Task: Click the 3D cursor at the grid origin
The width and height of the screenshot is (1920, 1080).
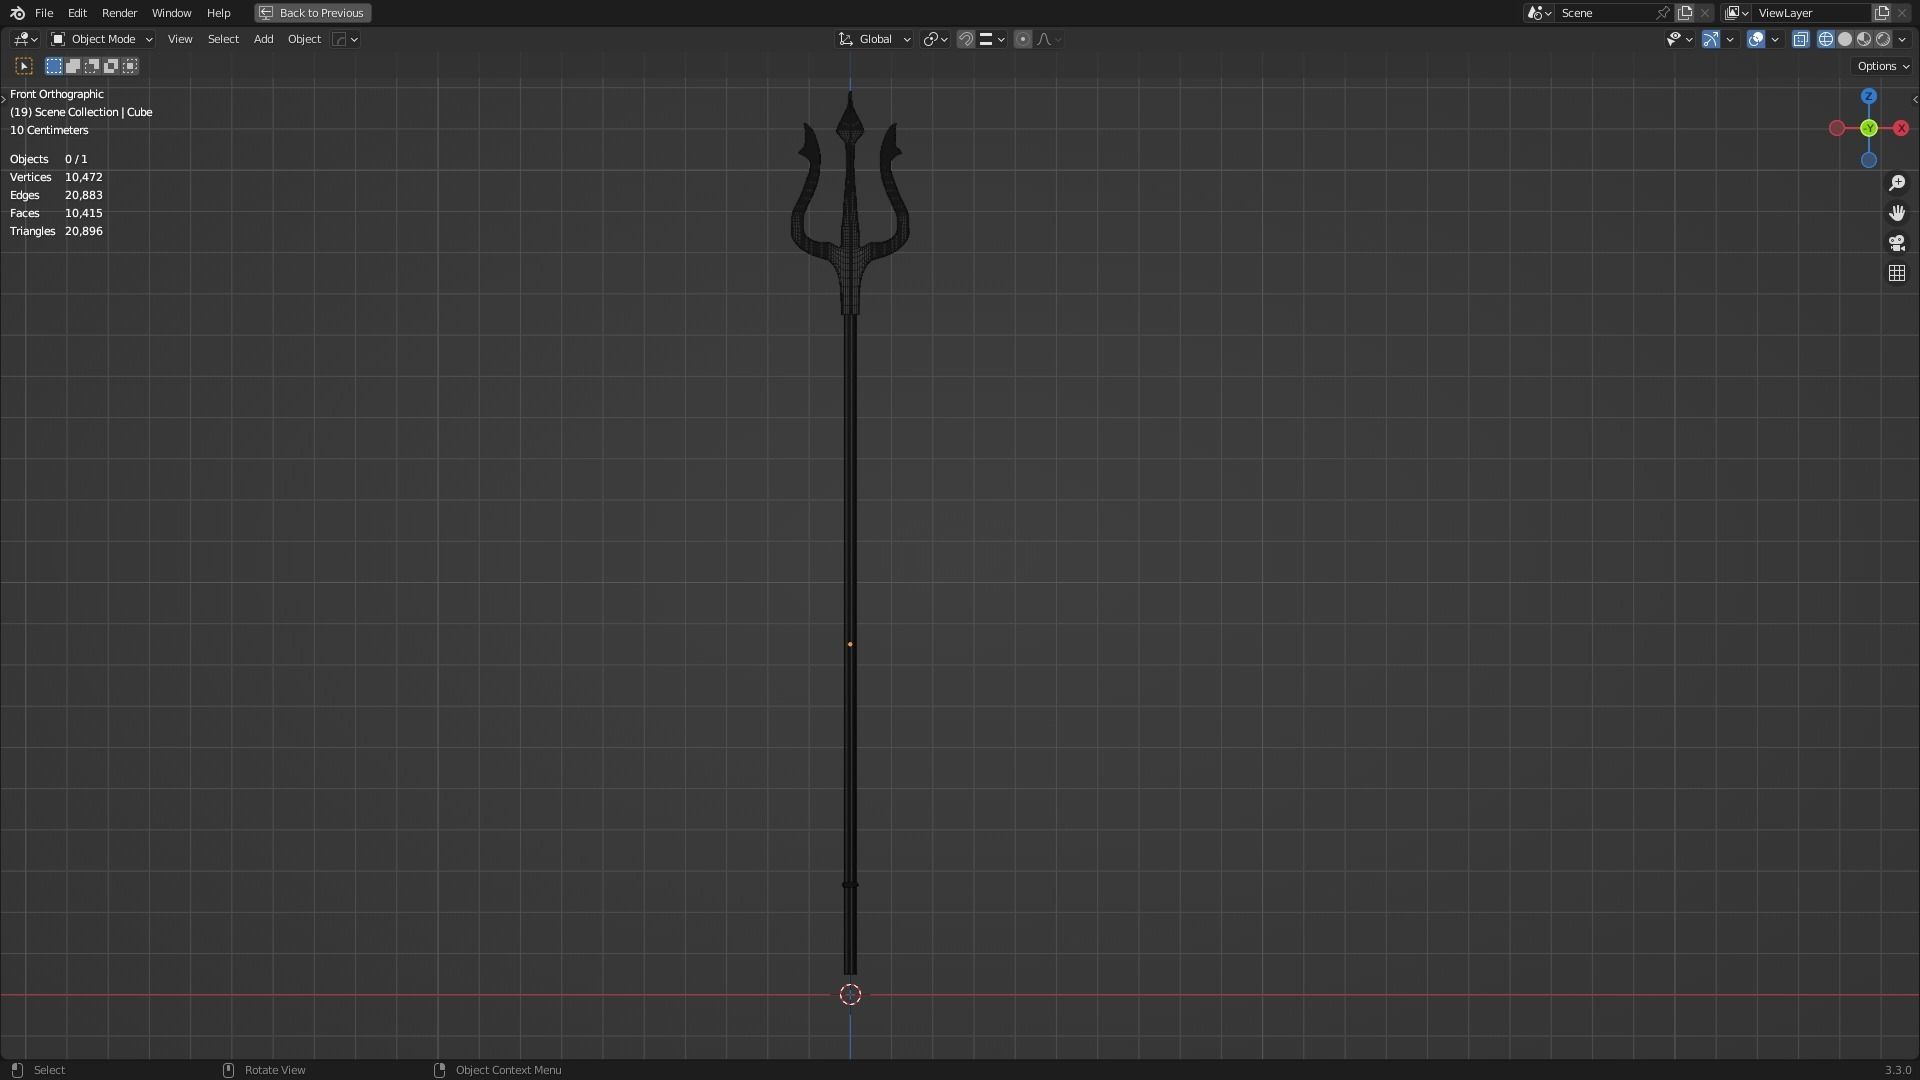Action: click(x=850, y=994)
